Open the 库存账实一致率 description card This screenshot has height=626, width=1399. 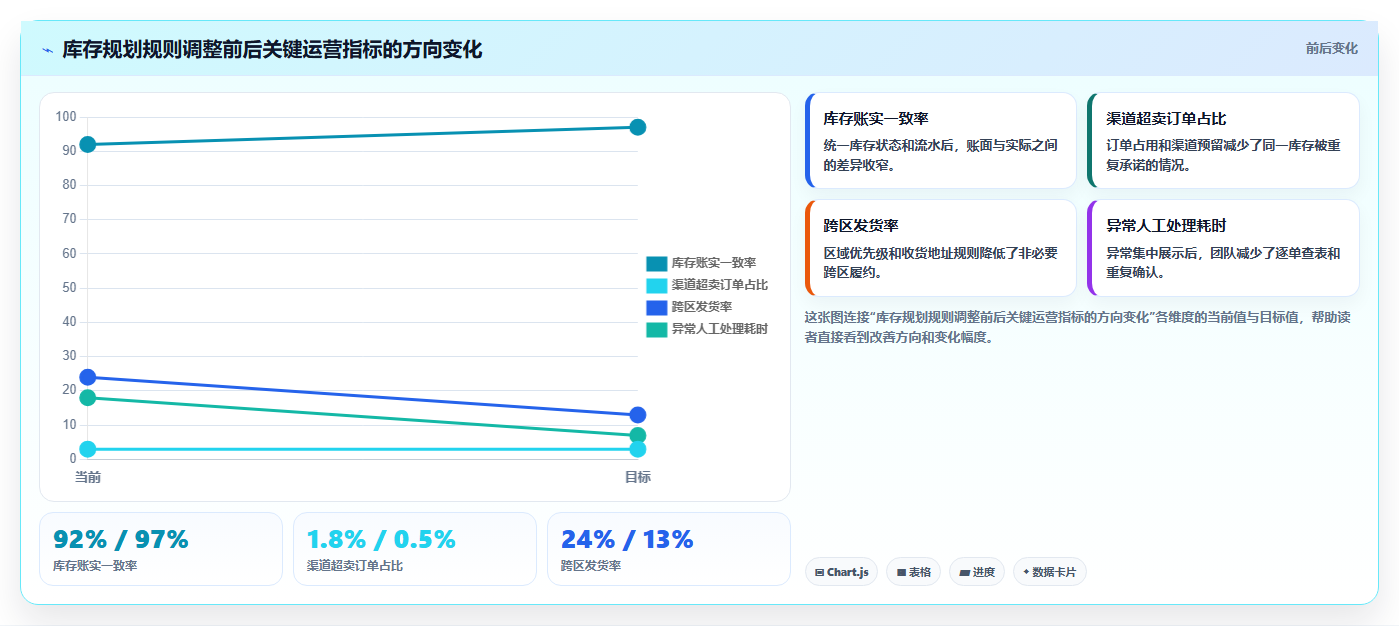(940, 141)
